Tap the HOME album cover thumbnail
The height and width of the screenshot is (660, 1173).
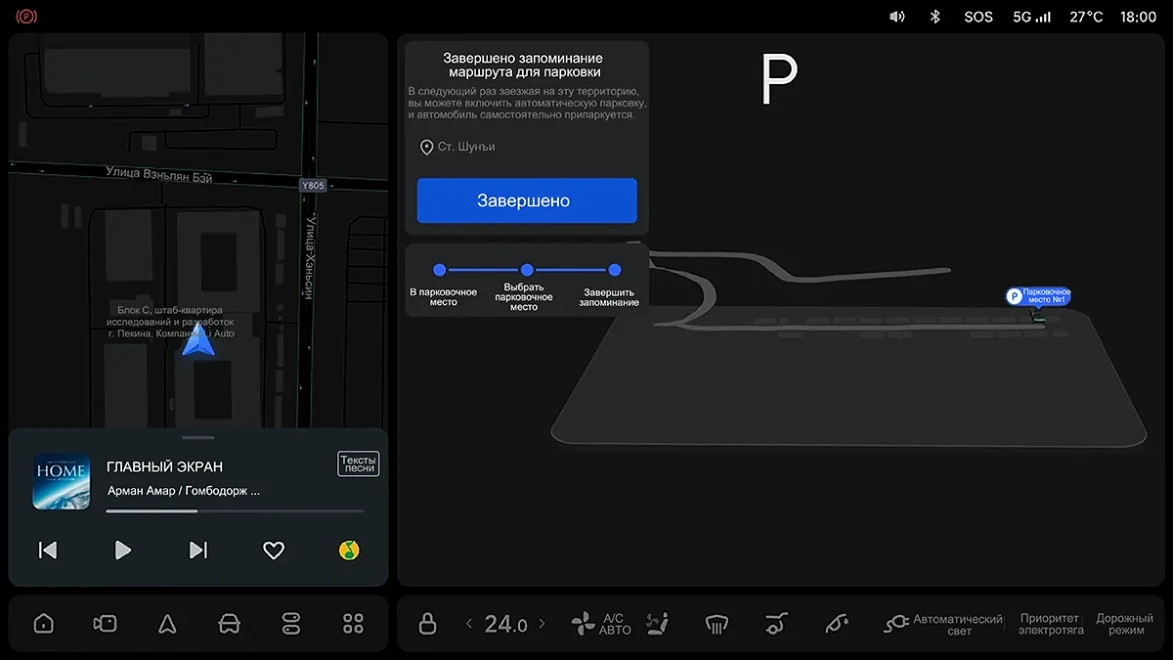tap(61, 481)
